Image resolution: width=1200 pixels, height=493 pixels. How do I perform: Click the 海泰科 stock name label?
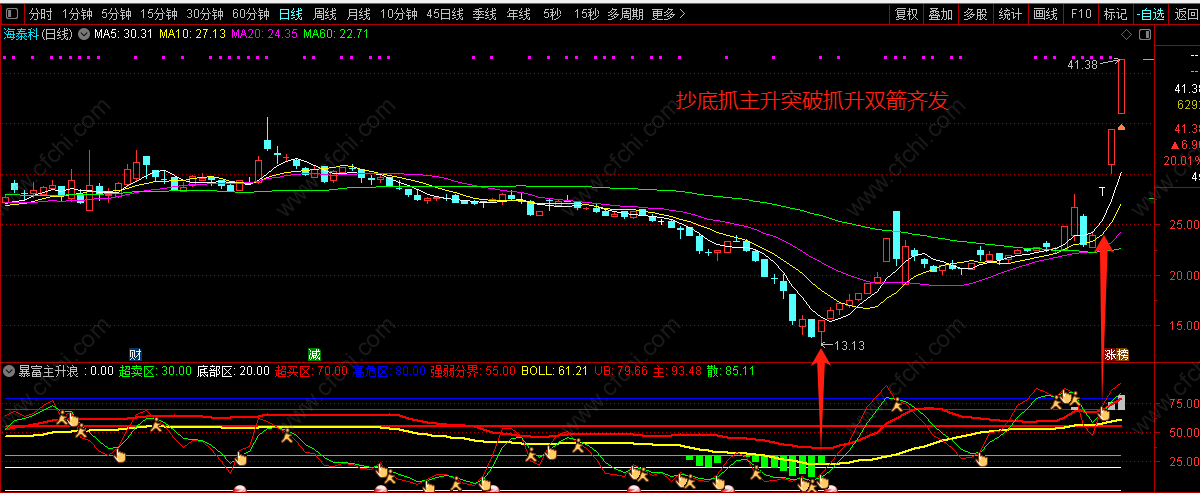pos(23,34)
